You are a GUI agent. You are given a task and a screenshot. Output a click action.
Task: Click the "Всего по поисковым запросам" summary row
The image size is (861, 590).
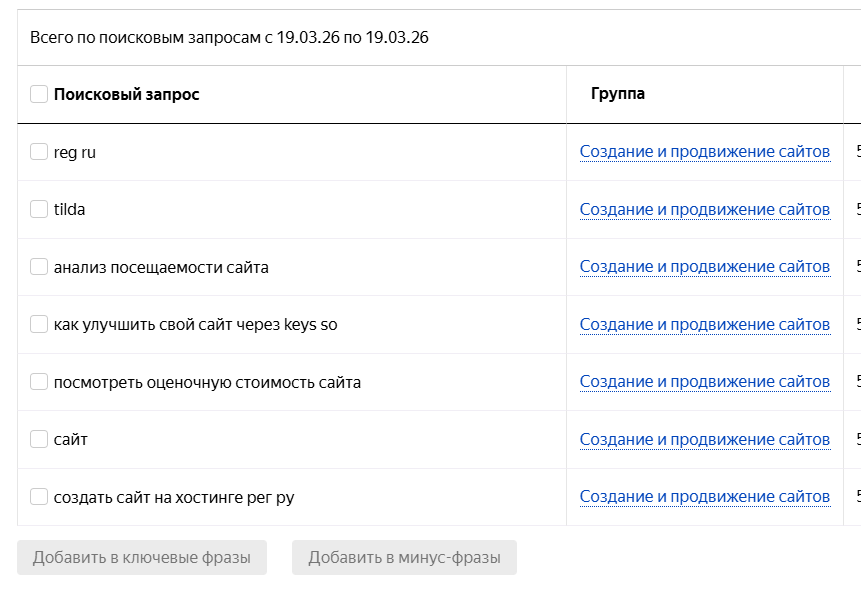229,38
